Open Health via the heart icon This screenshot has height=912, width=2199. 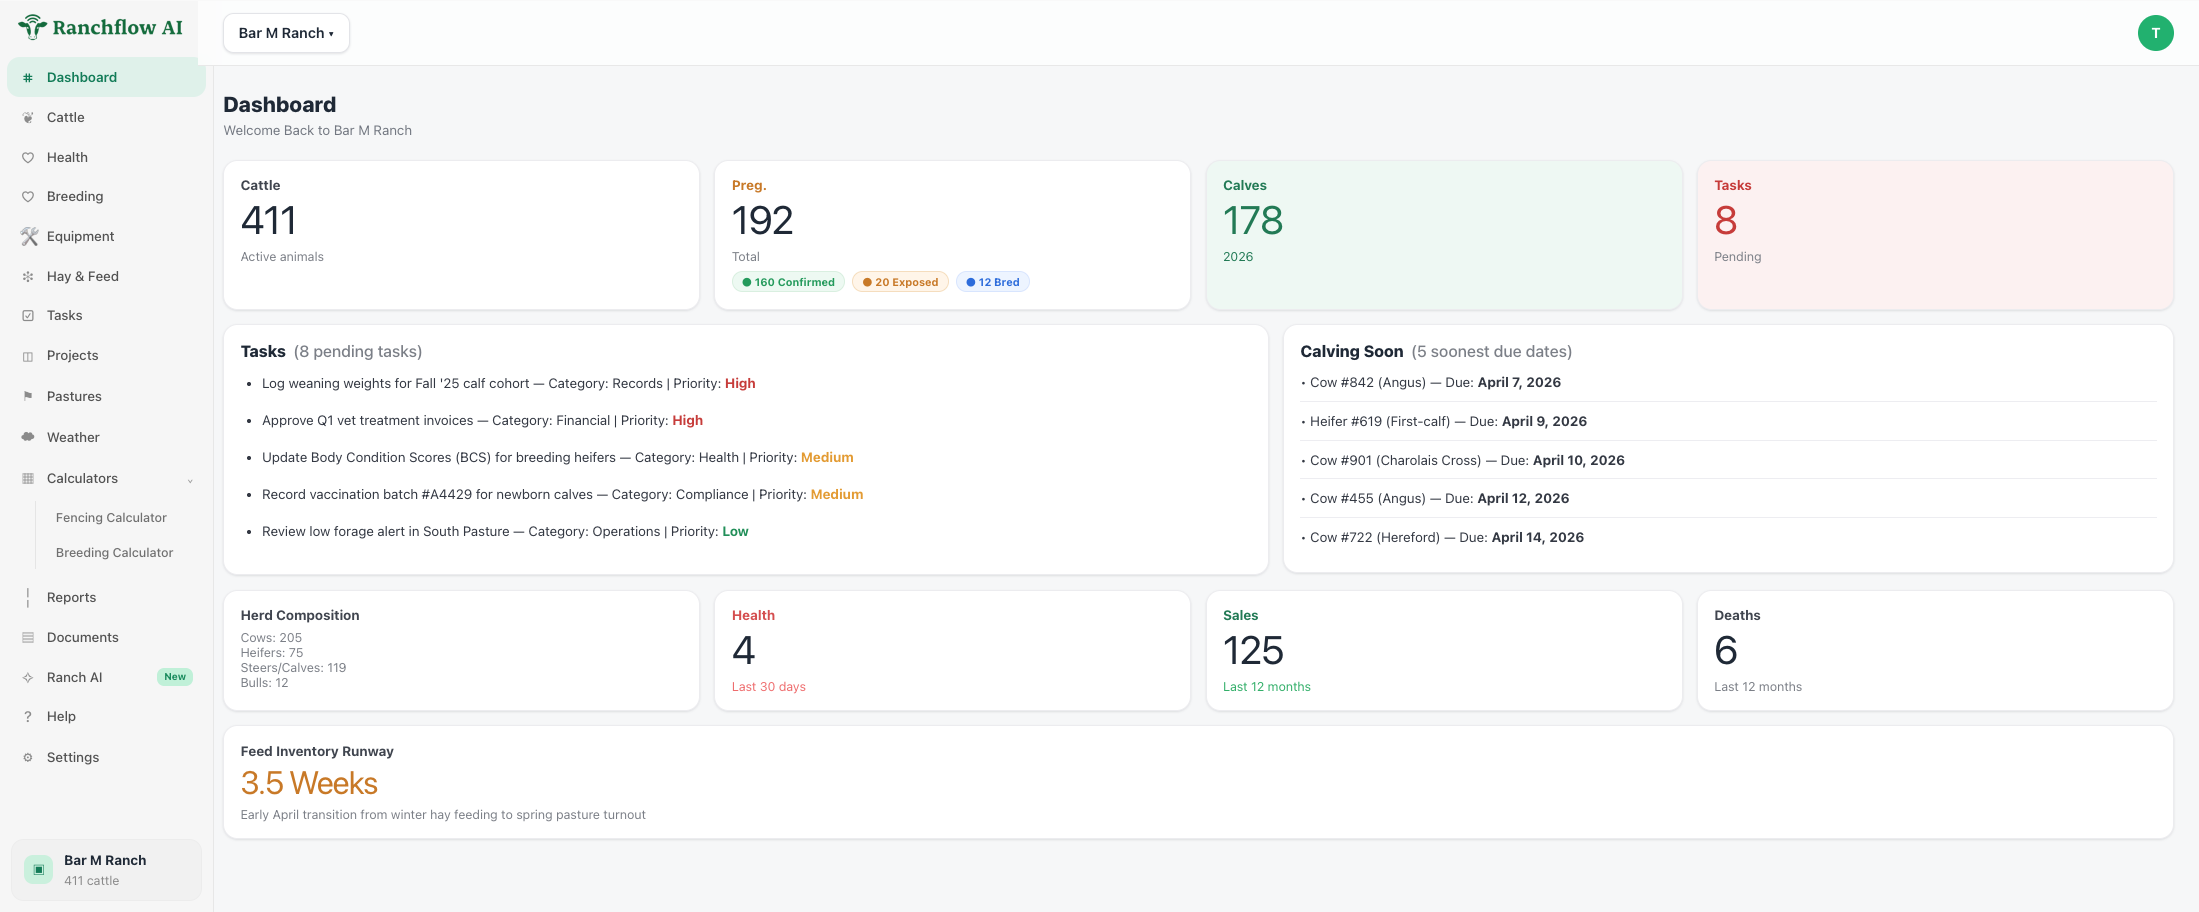click(29, 157)
